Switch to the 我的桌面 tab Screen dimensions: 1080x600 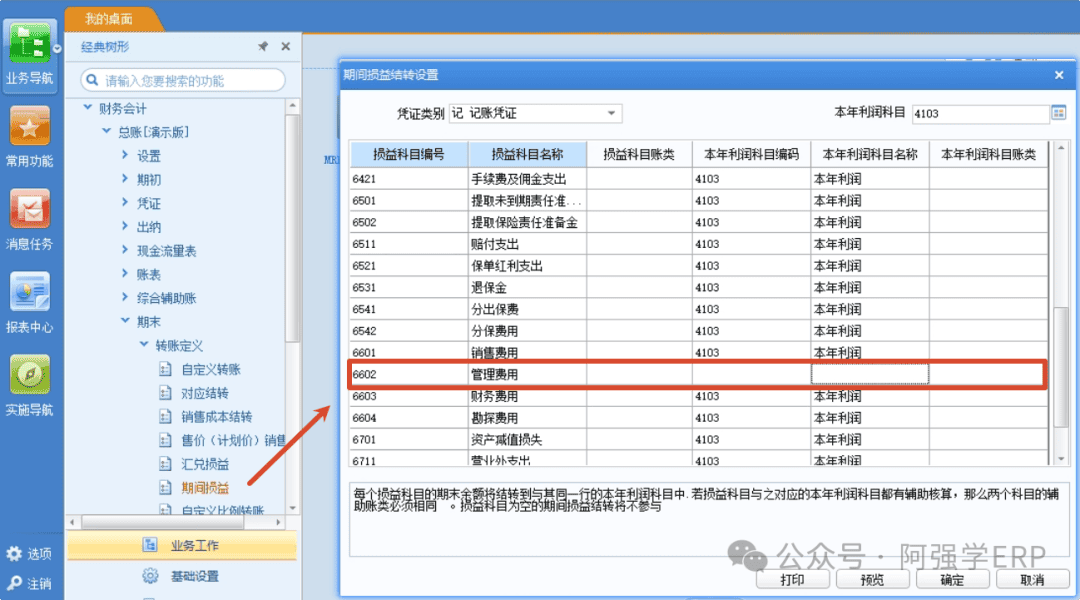tap(109, 19)
